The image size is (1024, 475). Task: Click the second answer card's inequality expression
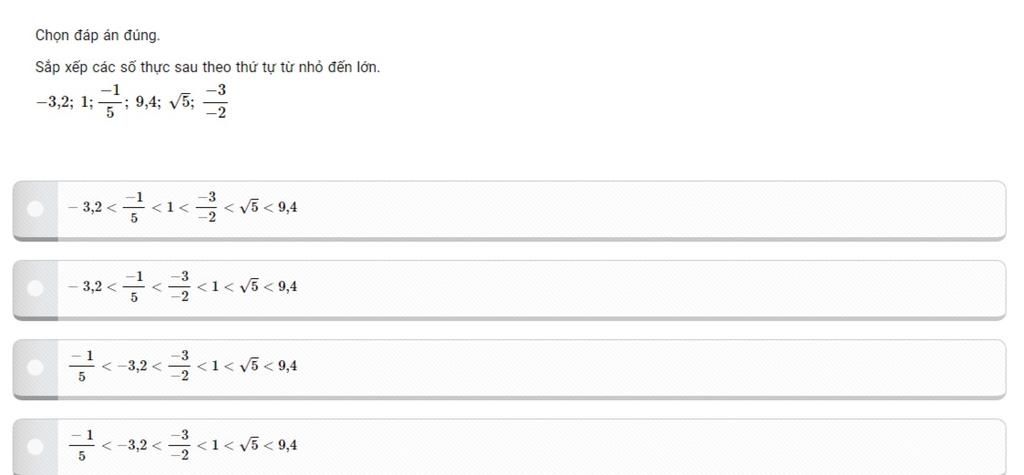pyautogui.click(x=183, y=287)
